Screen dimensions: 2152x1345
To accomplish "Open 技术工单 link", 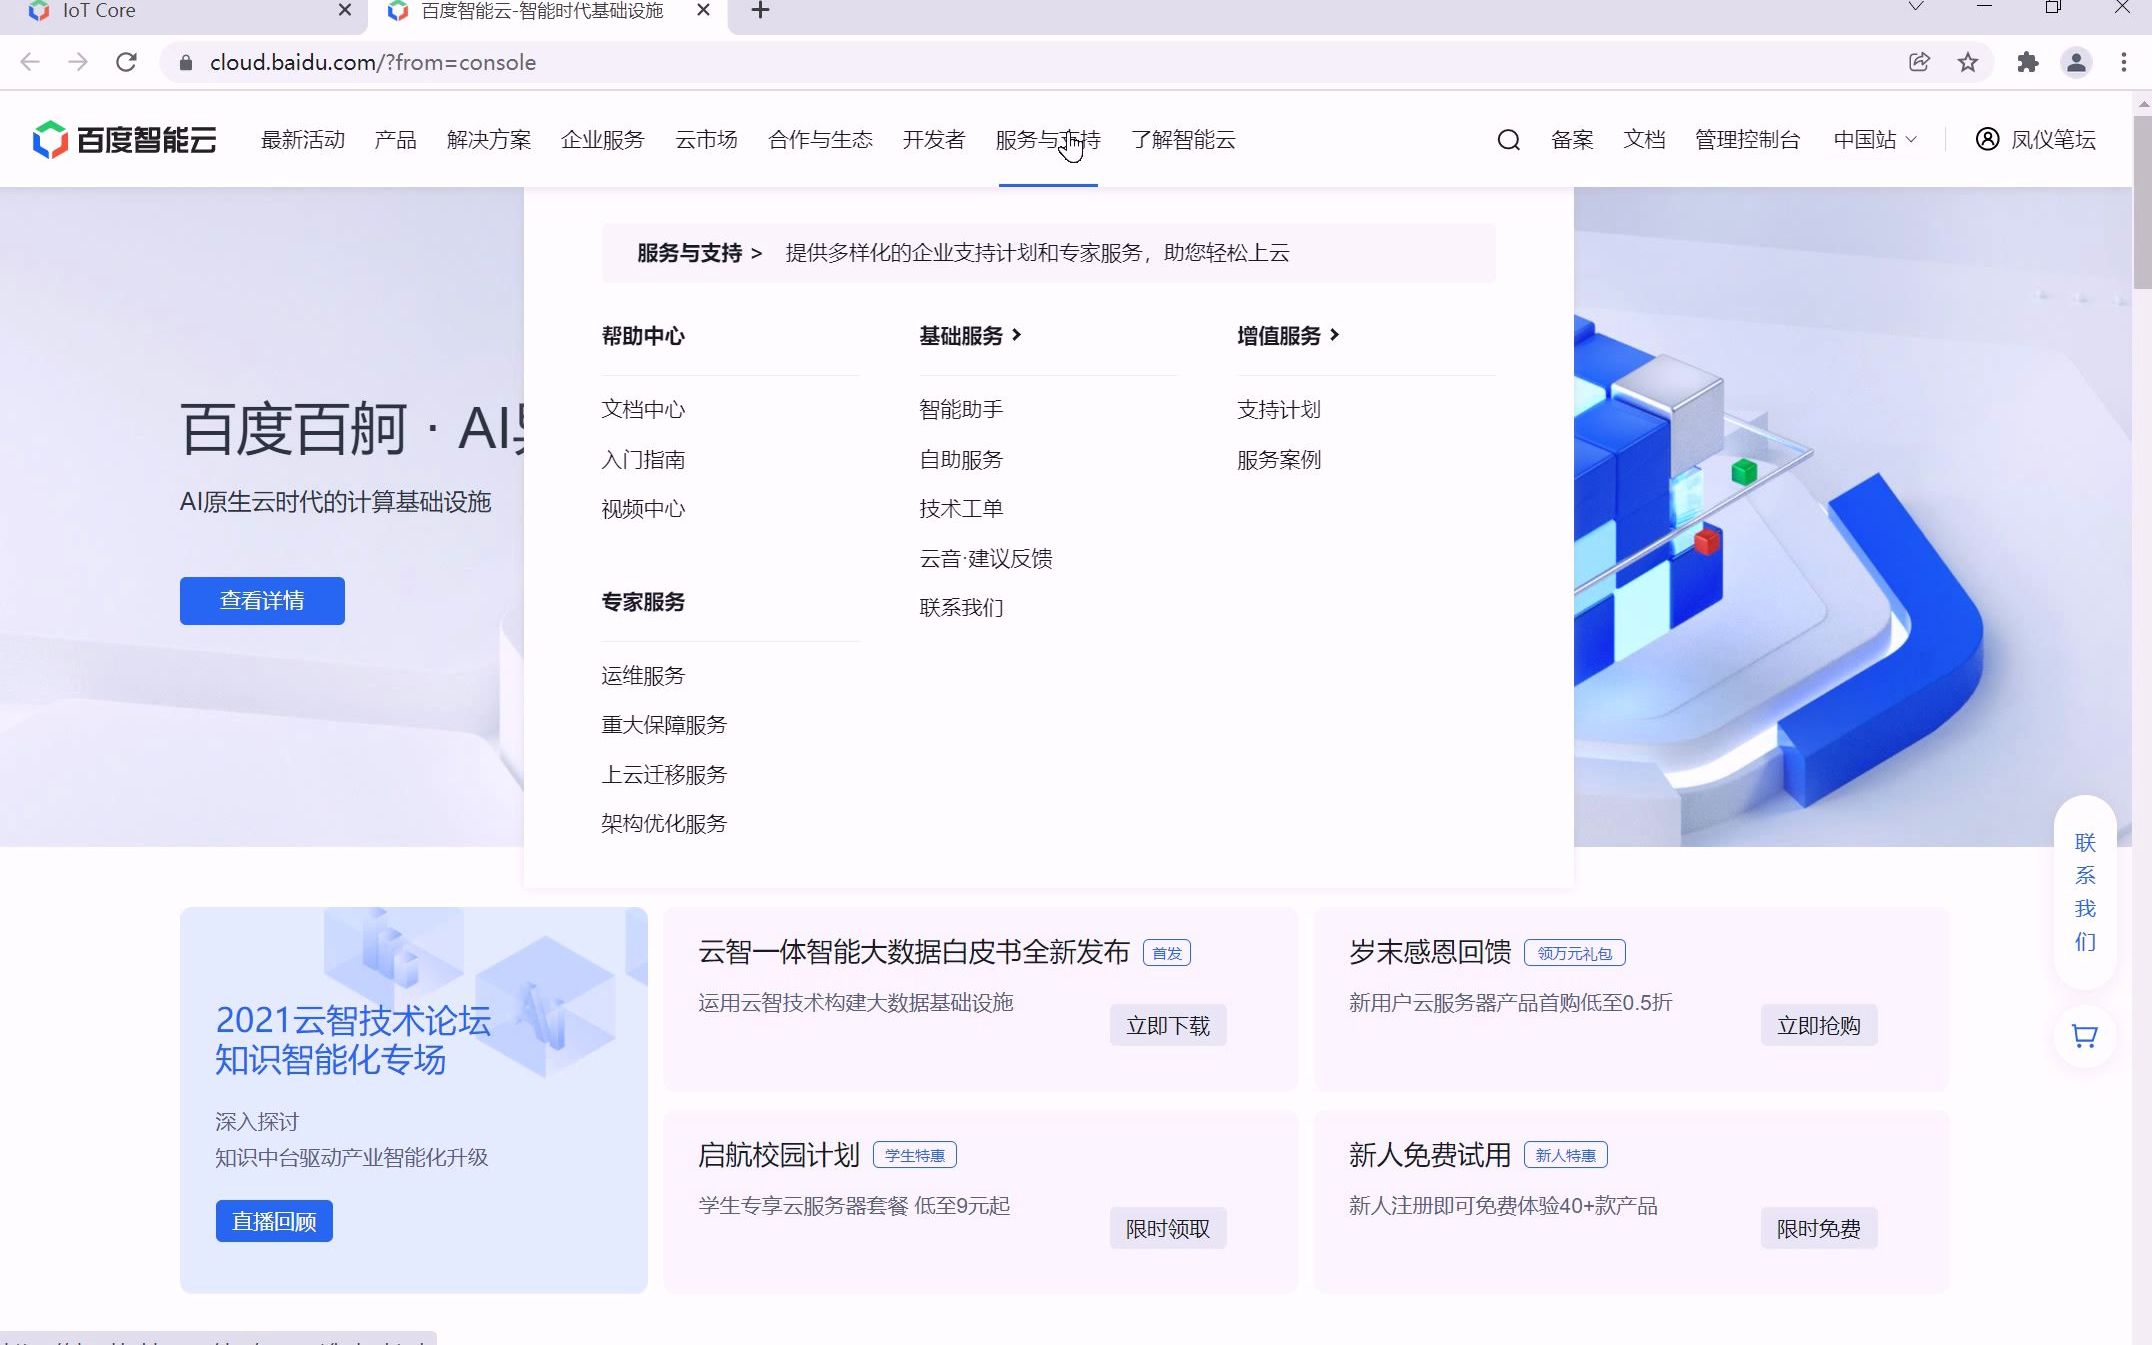I will coord(961,509).
